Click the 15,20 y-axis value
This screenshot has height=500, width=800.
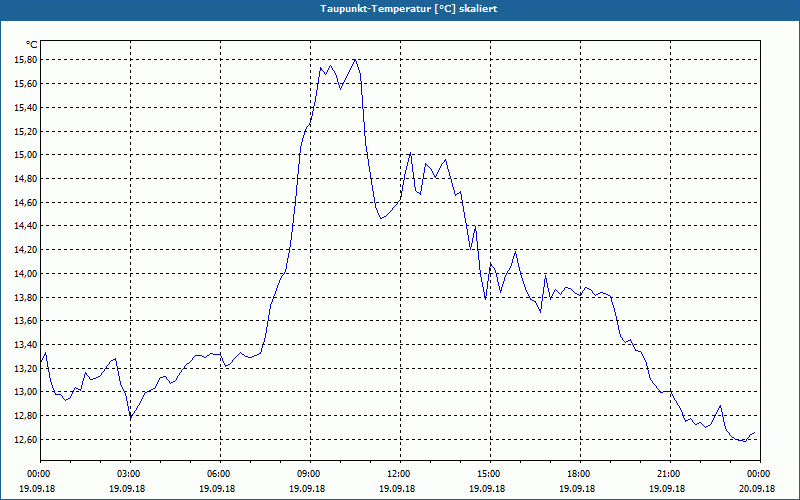tap(26, 131)
